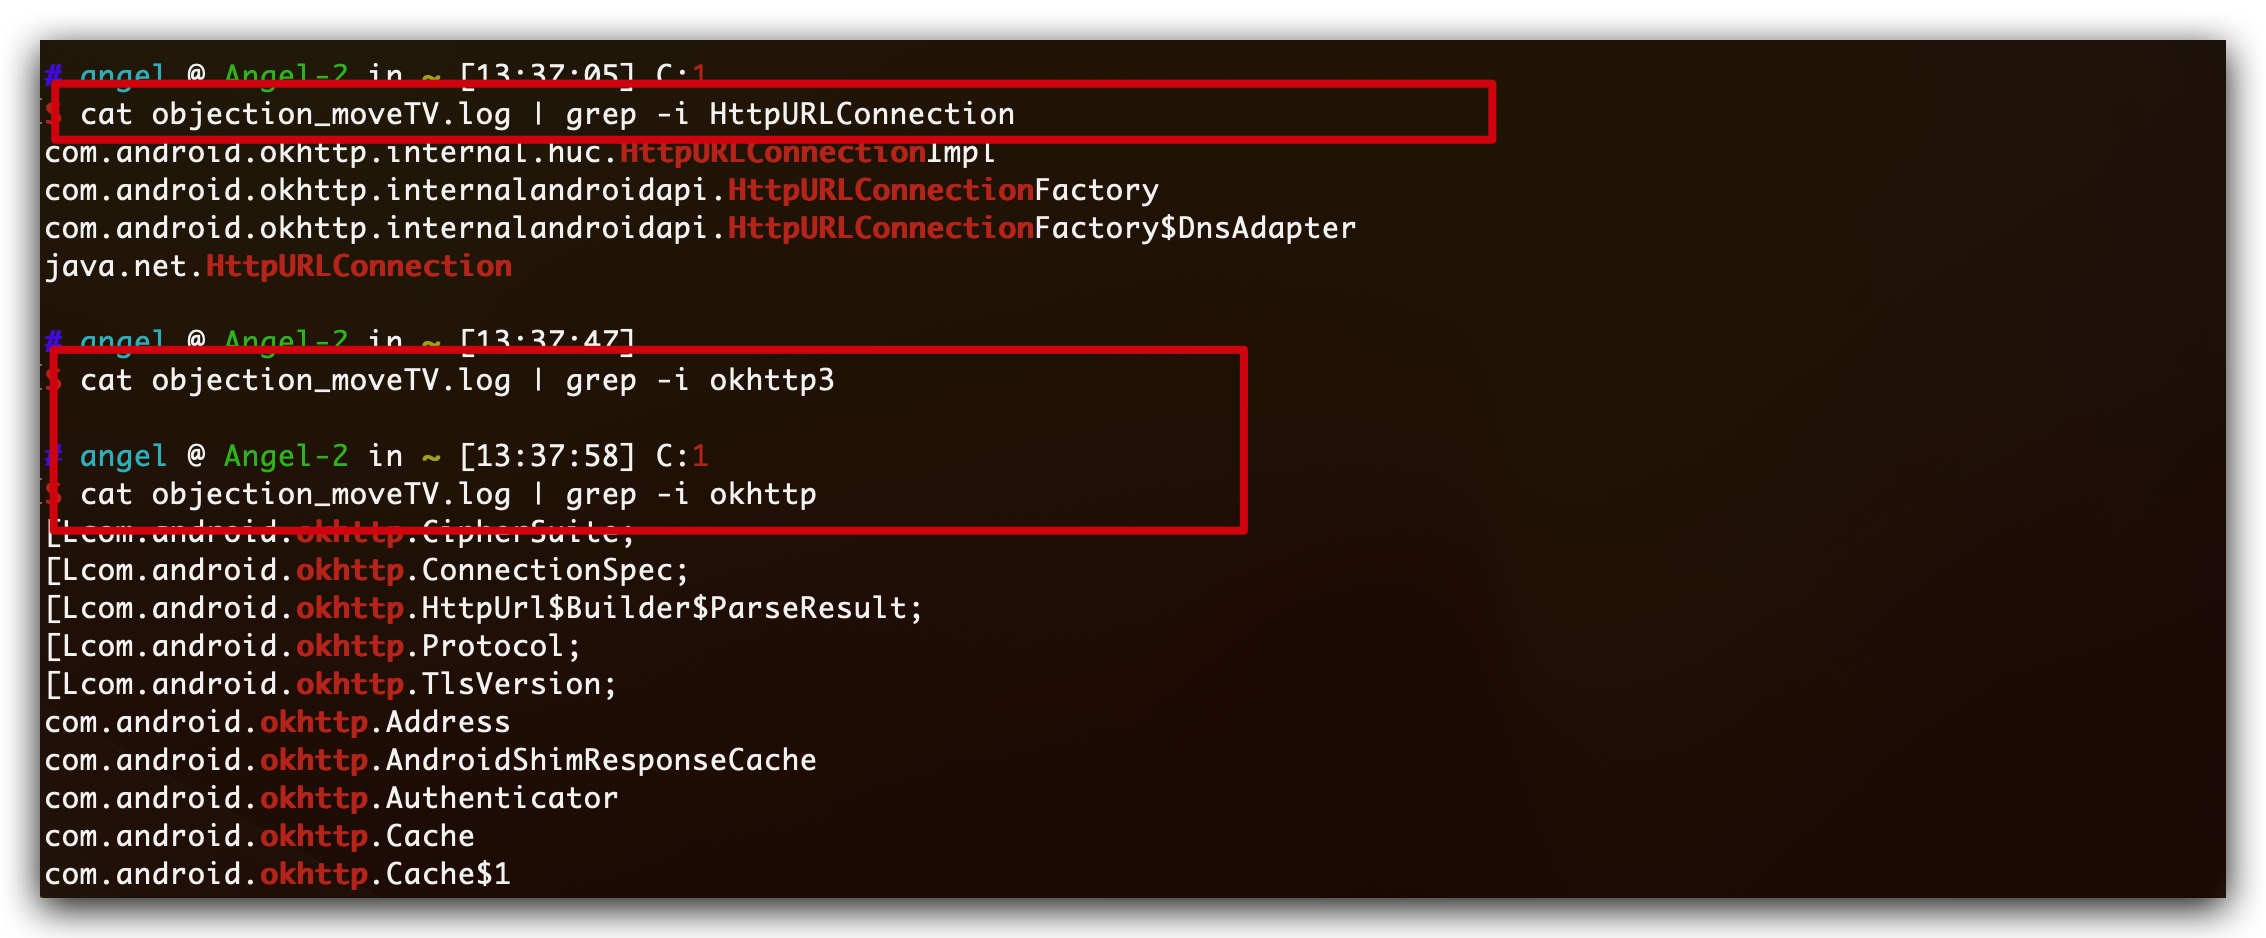This screenshot has height=938, width=2266.
Task: Click the final grep -i okhttp command
Action: click(x=448, y=494)
